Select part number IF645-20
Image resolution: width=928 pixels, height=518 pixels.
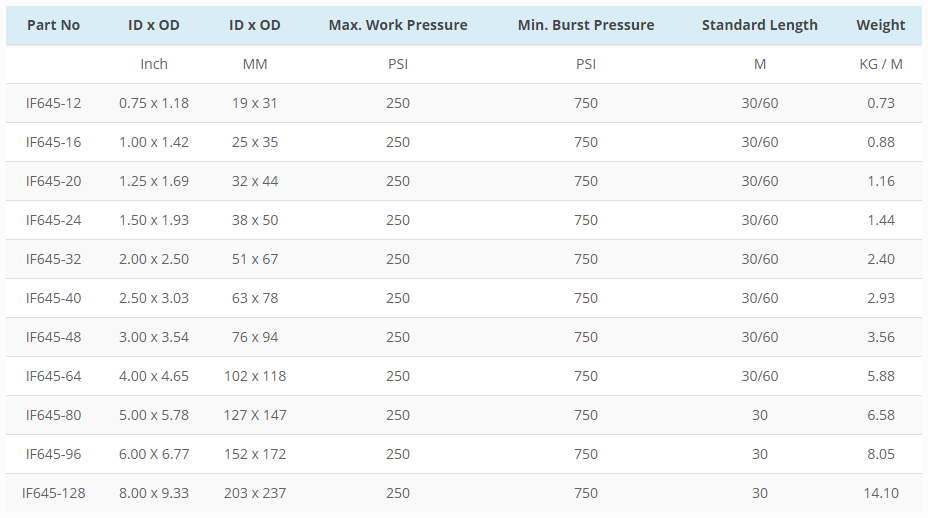click(54, 181)
